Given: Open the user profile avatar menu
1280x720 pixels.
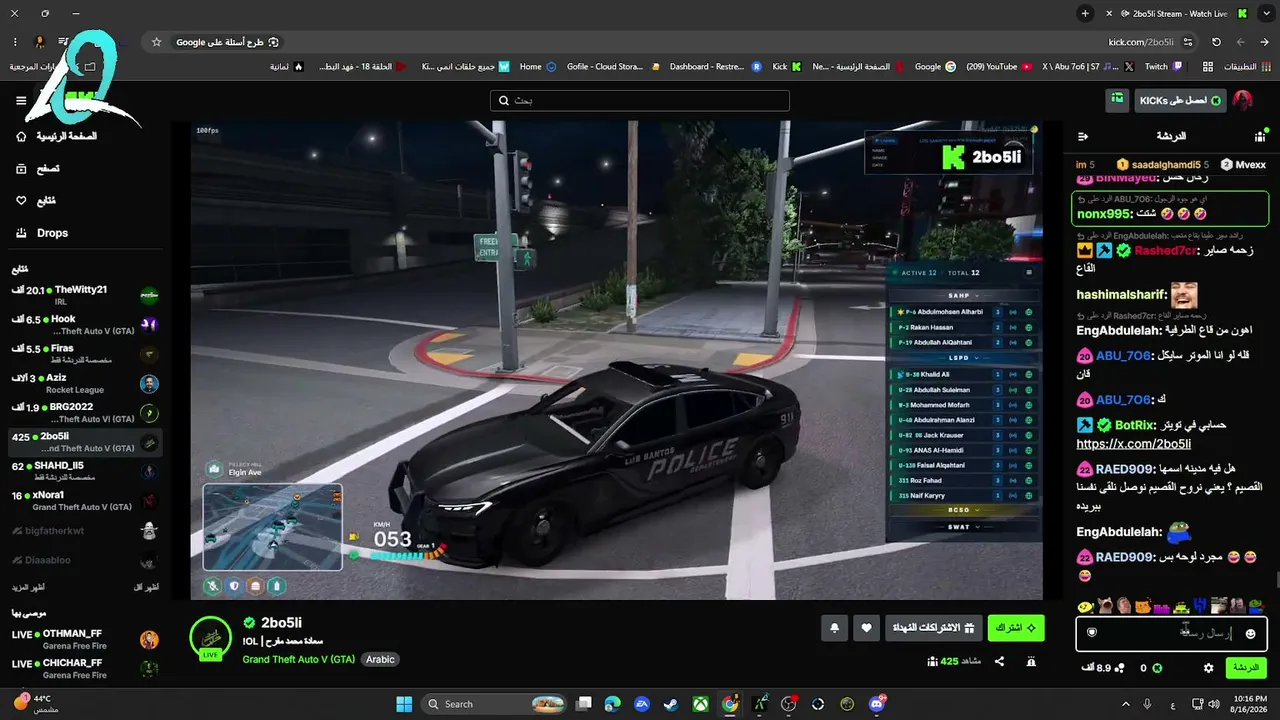Looking at the screenshot, I should (1242, 101).
